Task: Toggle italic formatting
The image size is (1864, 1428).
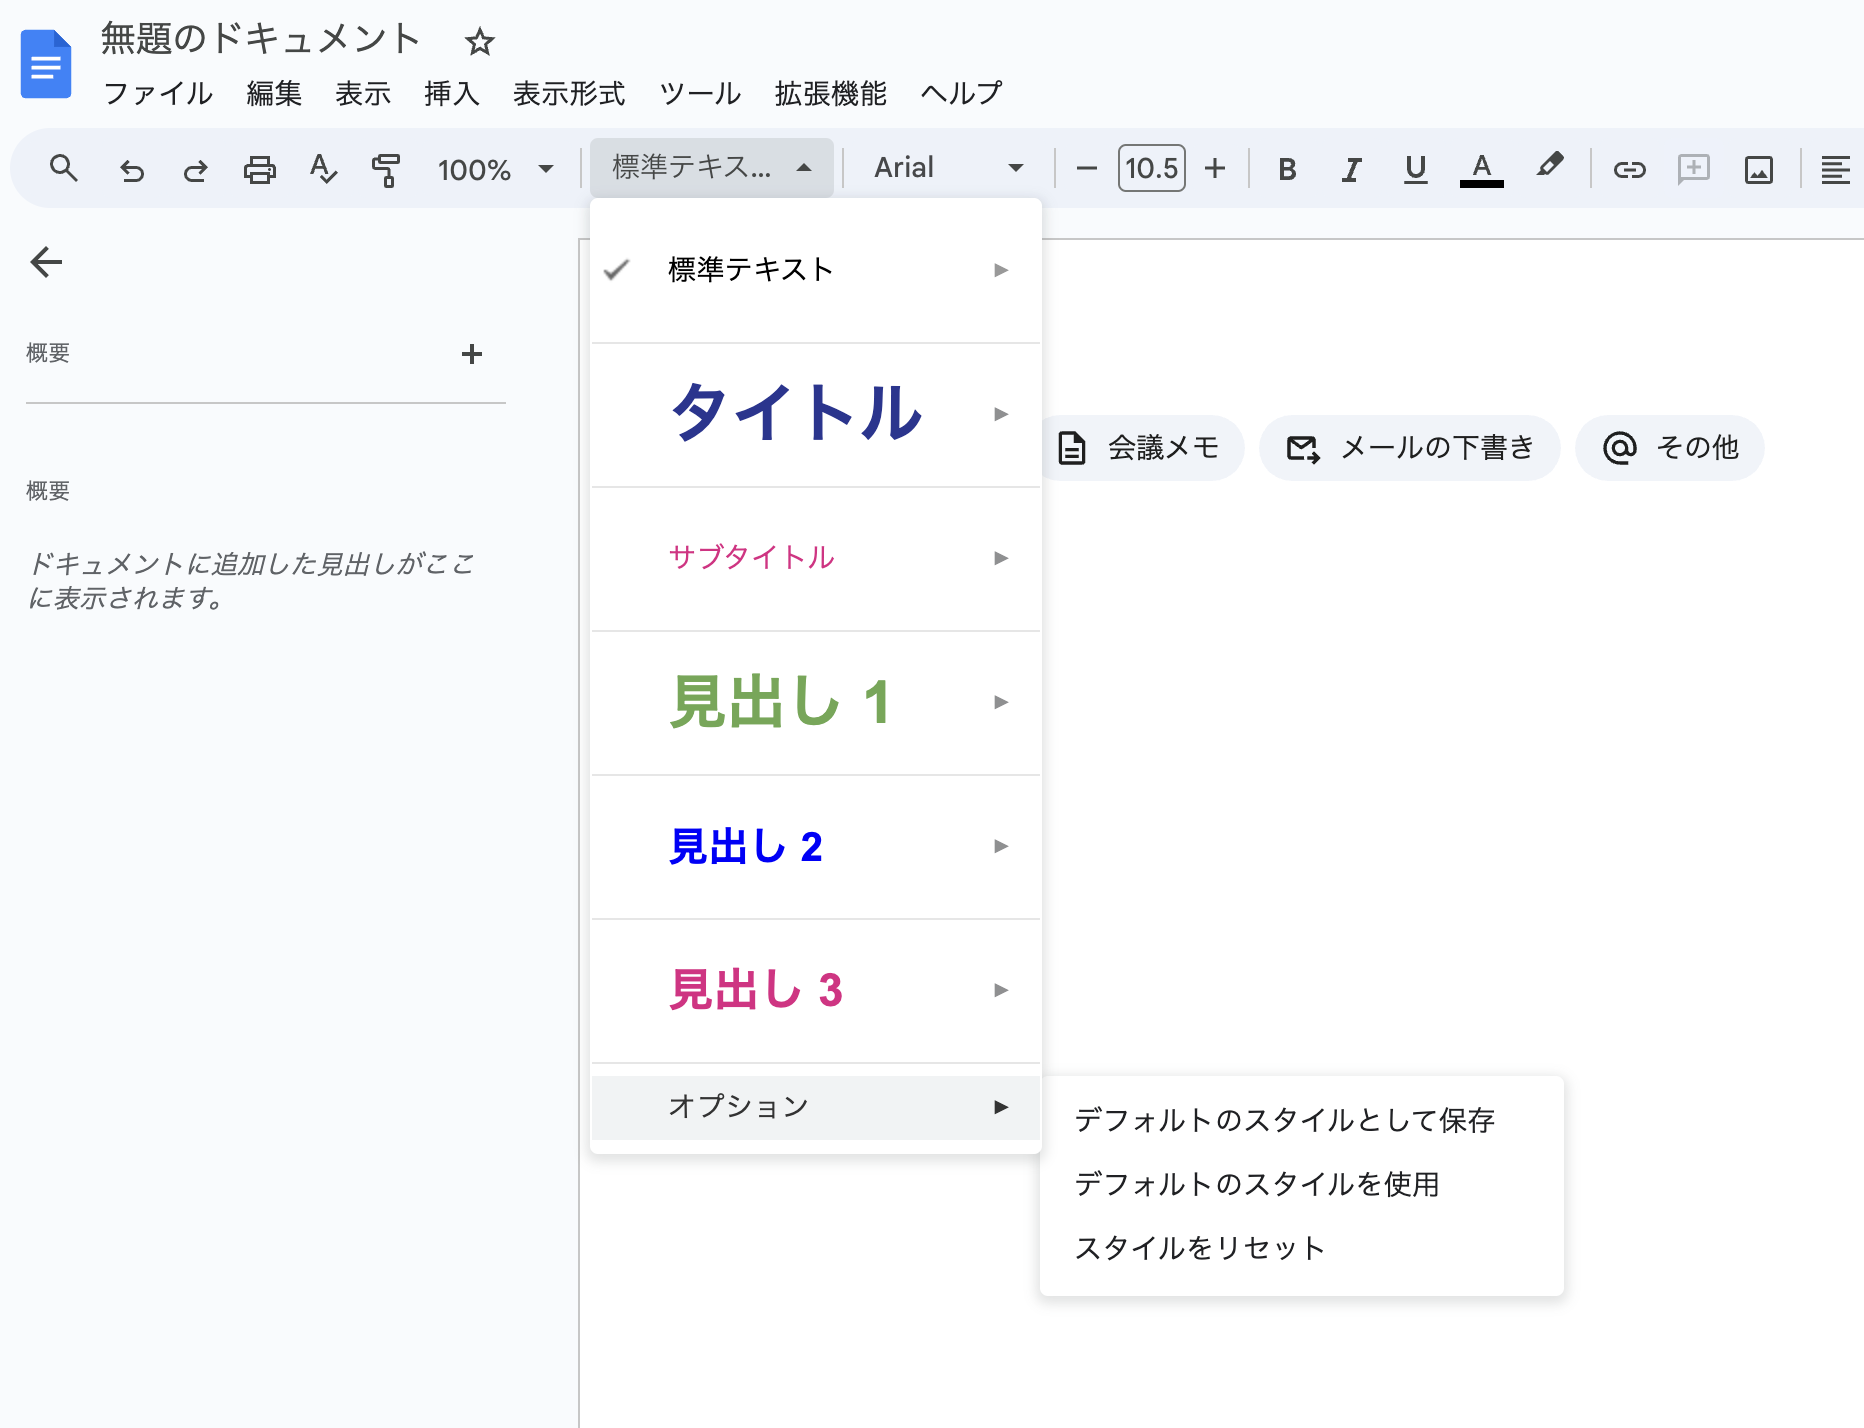Action: 1351,169
